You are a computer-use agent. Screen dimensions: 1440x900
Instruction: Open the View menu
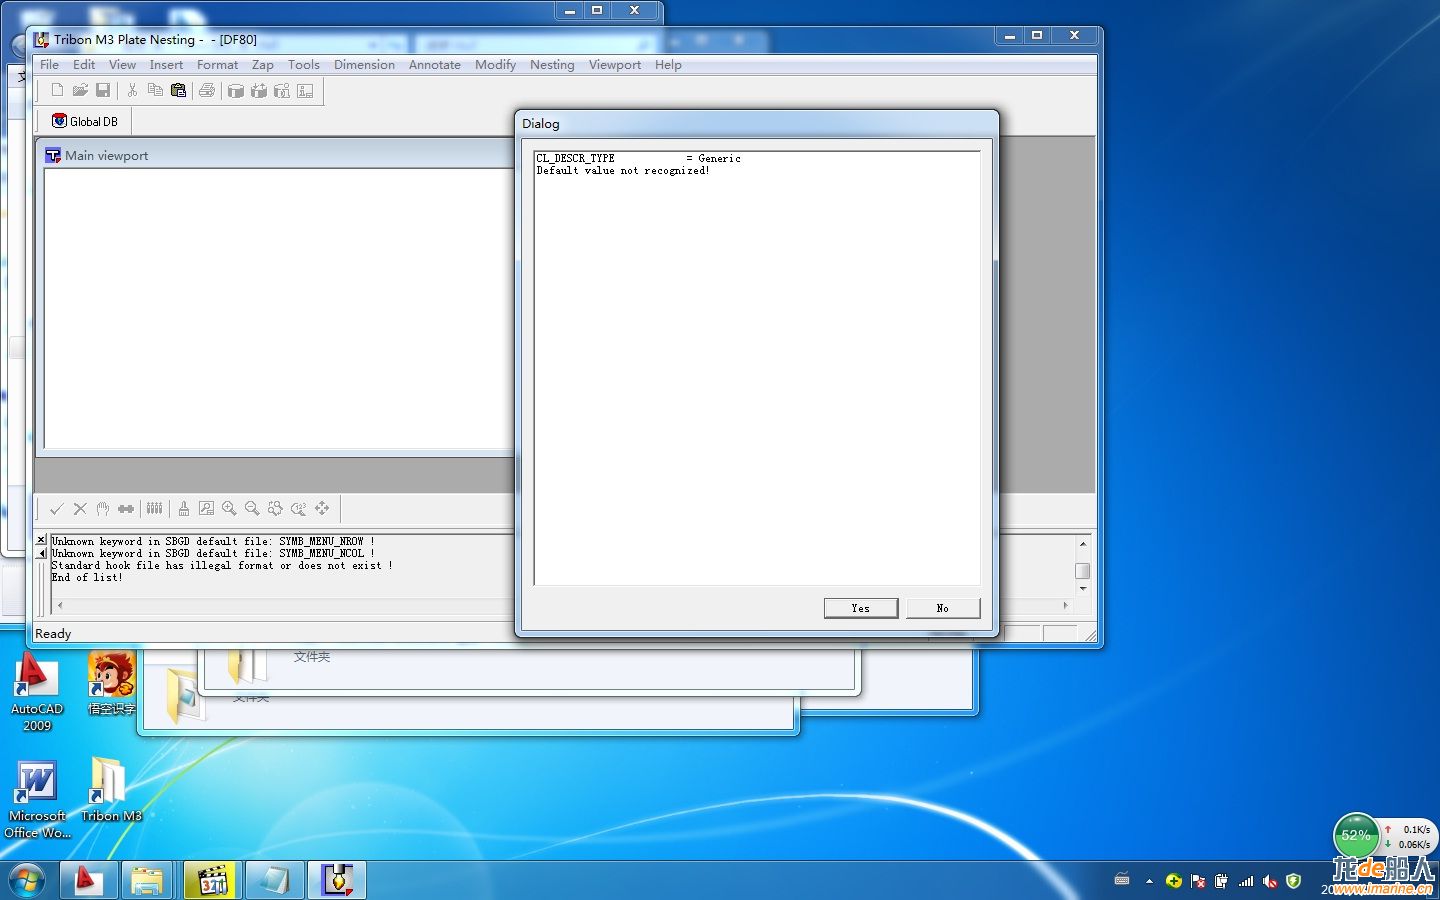click(x=122, y=65)
